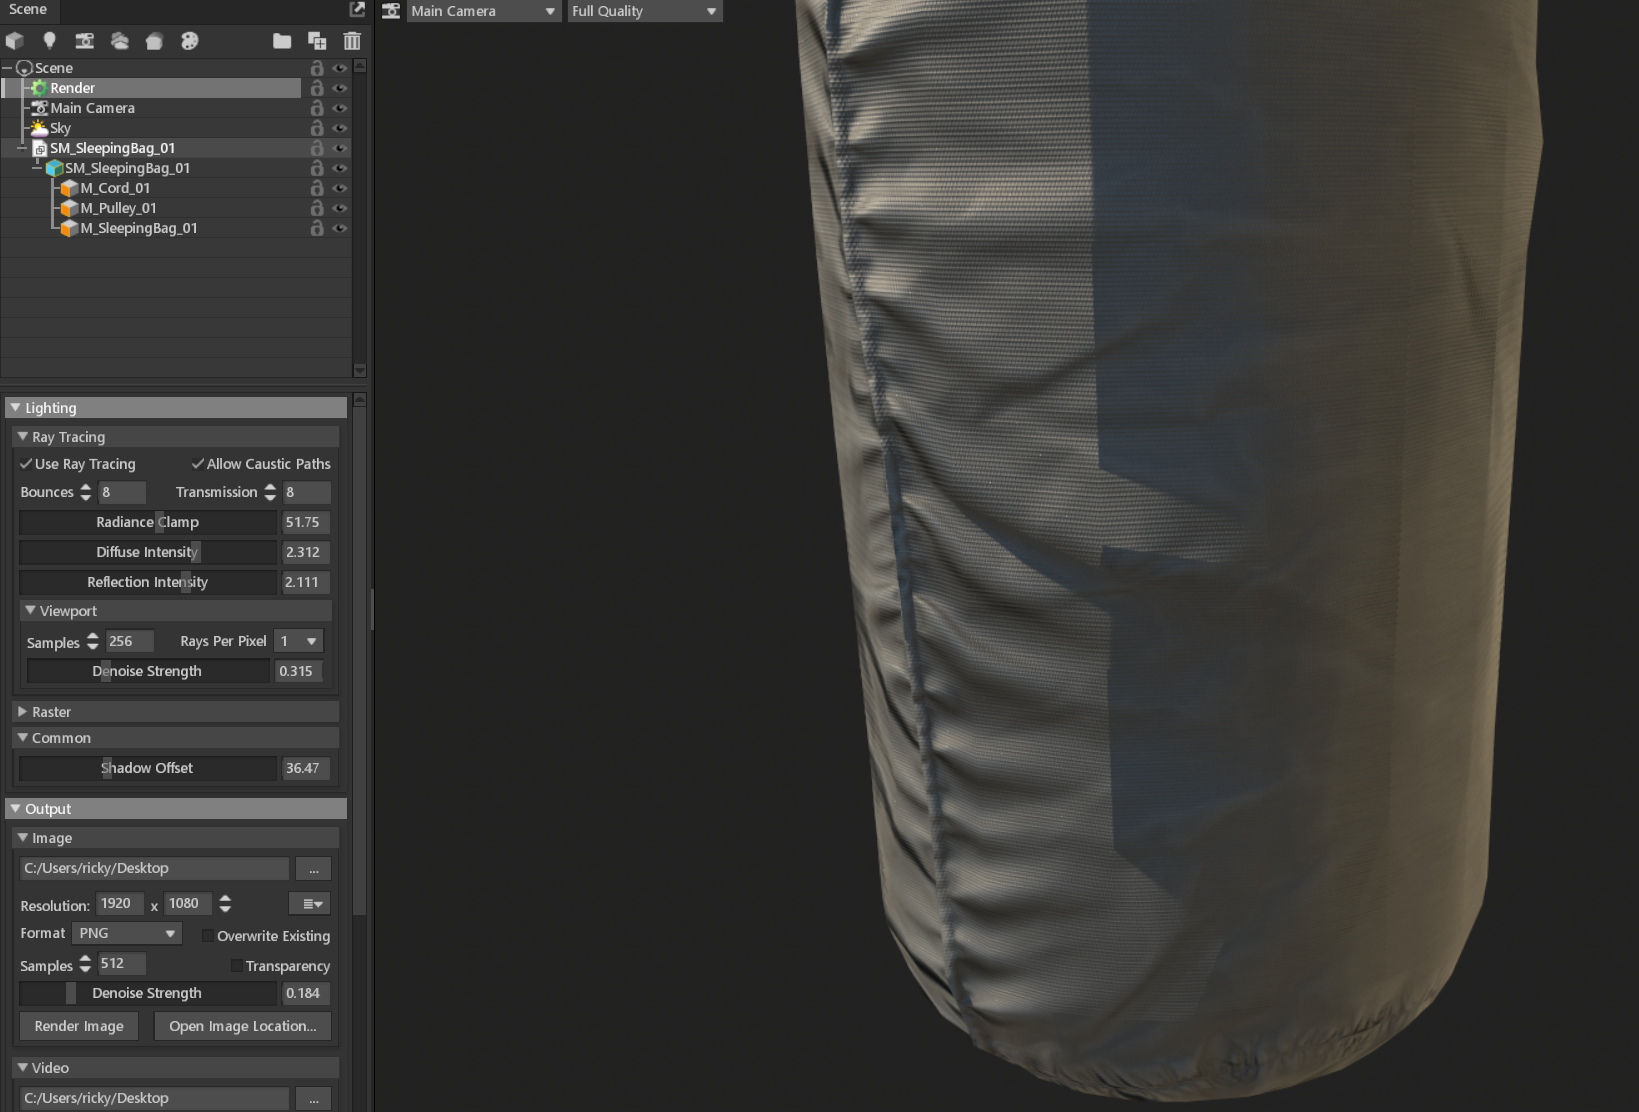Hide the Main Camera object
1639x1112 pixels.
click(x=340, y=108)
